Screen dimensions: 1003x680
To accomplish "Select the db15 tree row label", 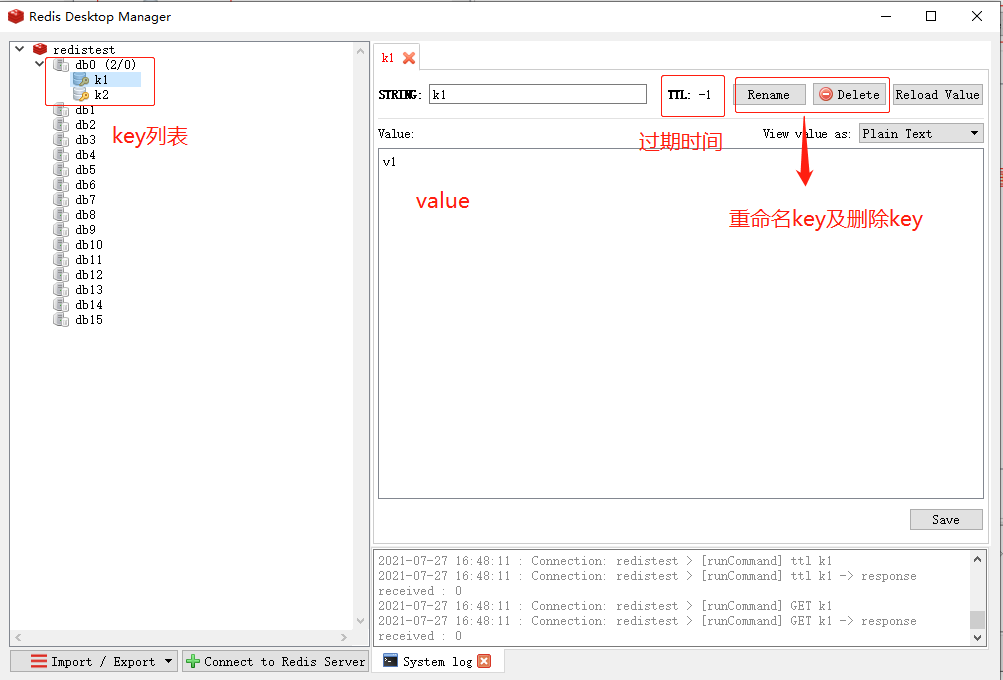I will pos(89,320).
